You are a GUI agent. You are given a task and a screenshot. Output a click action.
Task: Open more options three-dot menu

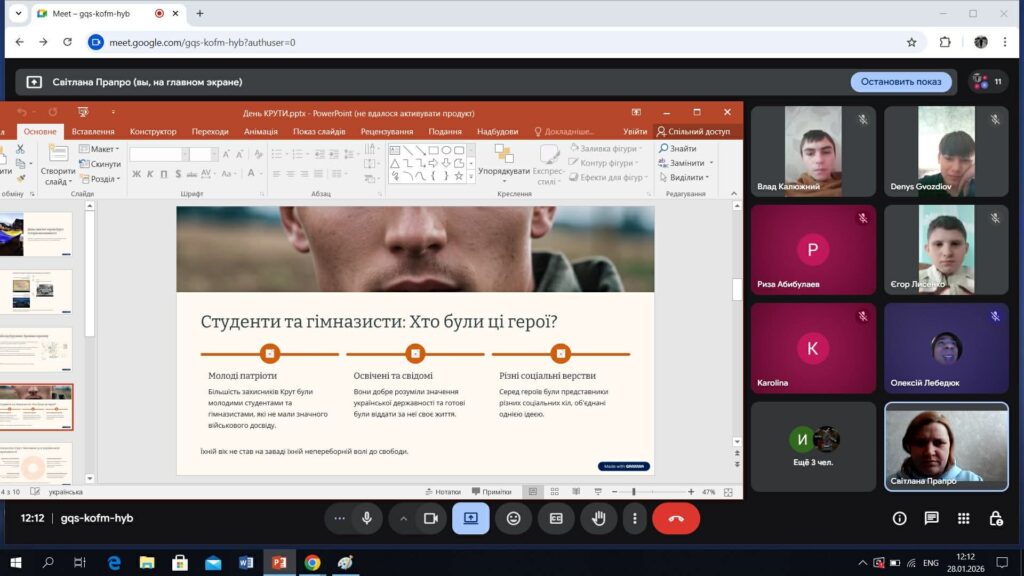(635, 518)
